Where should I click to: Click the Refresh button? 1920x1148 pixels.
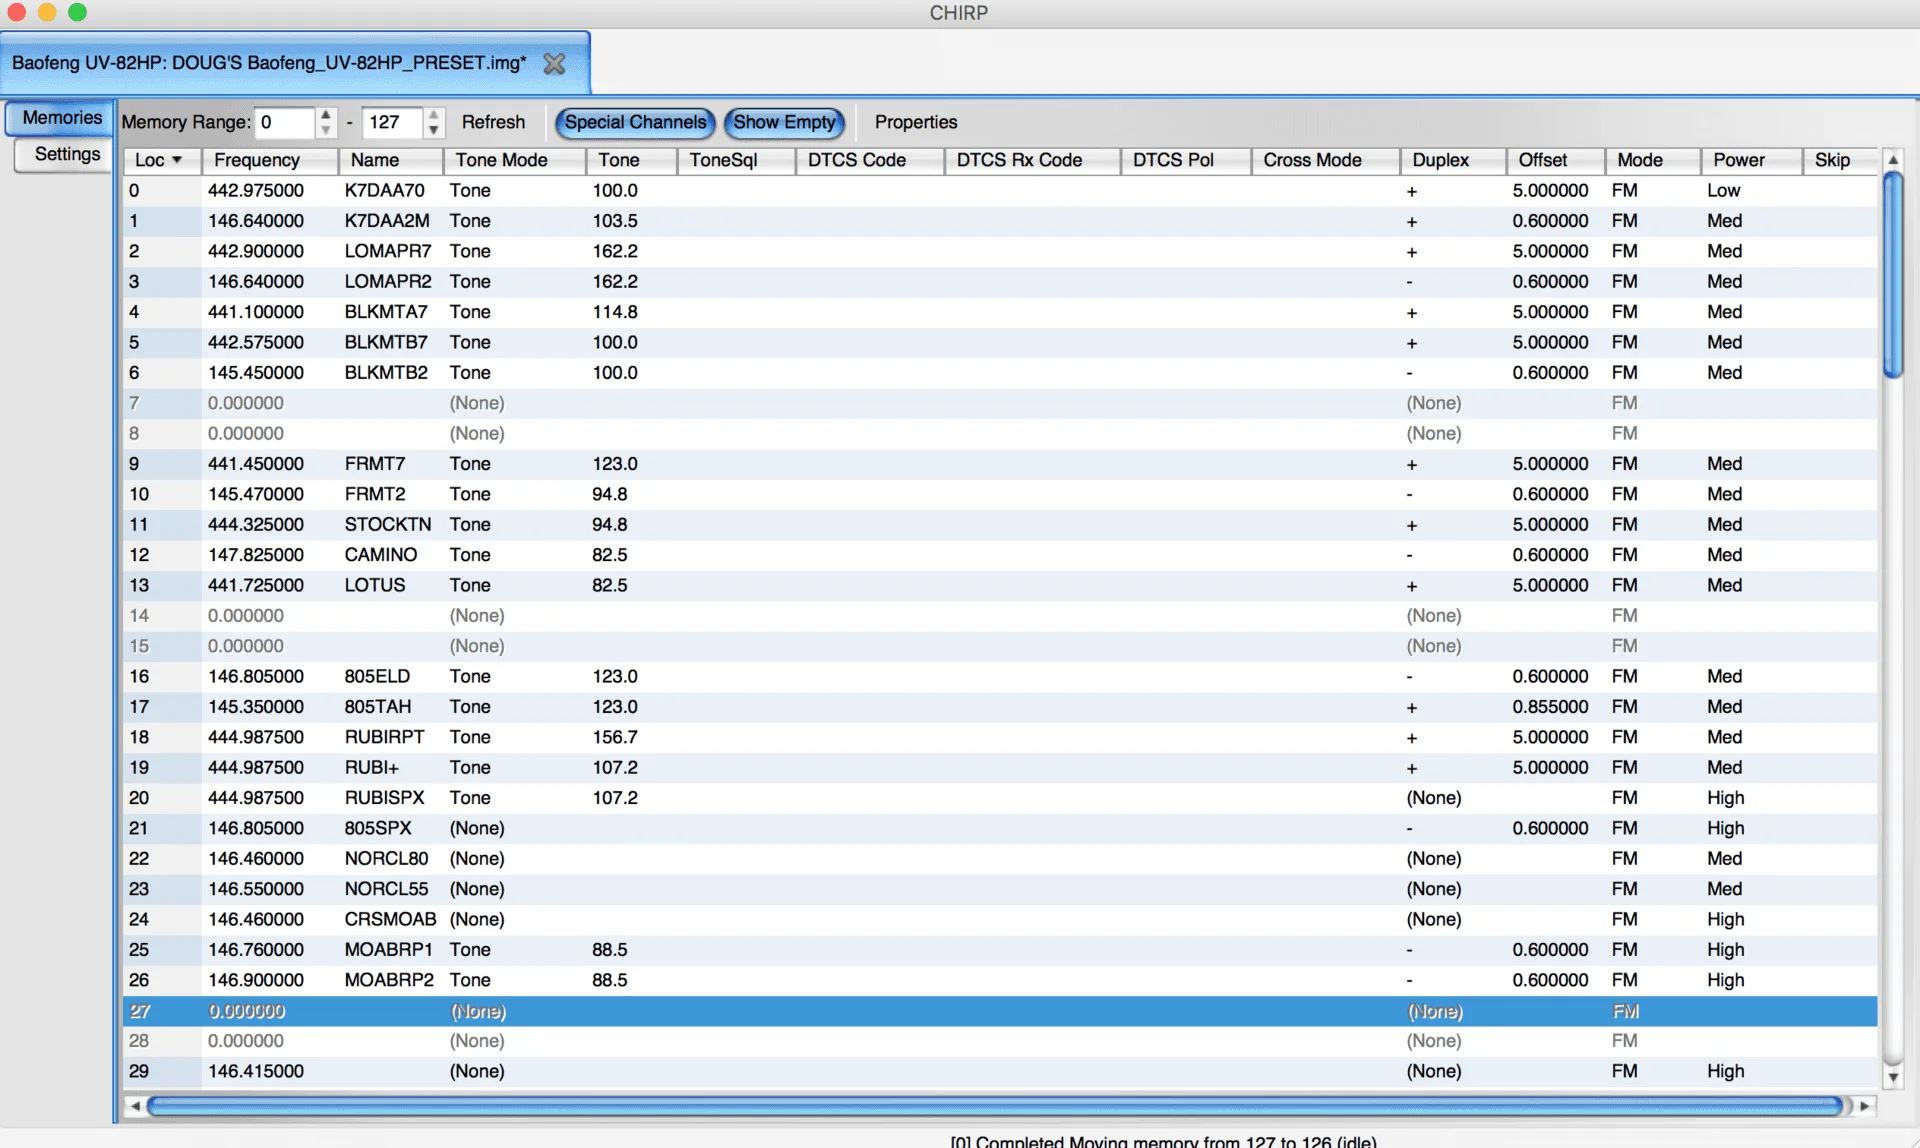click(493, 122)
